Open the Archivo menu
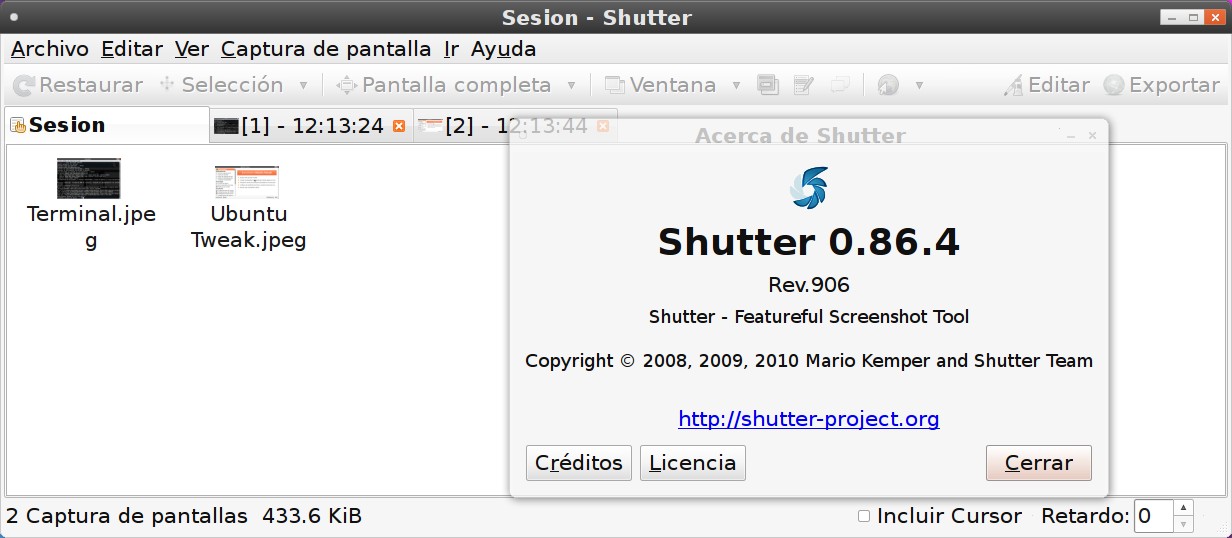The height and width of the screenshot is (538, 1232). click(50, 49)
